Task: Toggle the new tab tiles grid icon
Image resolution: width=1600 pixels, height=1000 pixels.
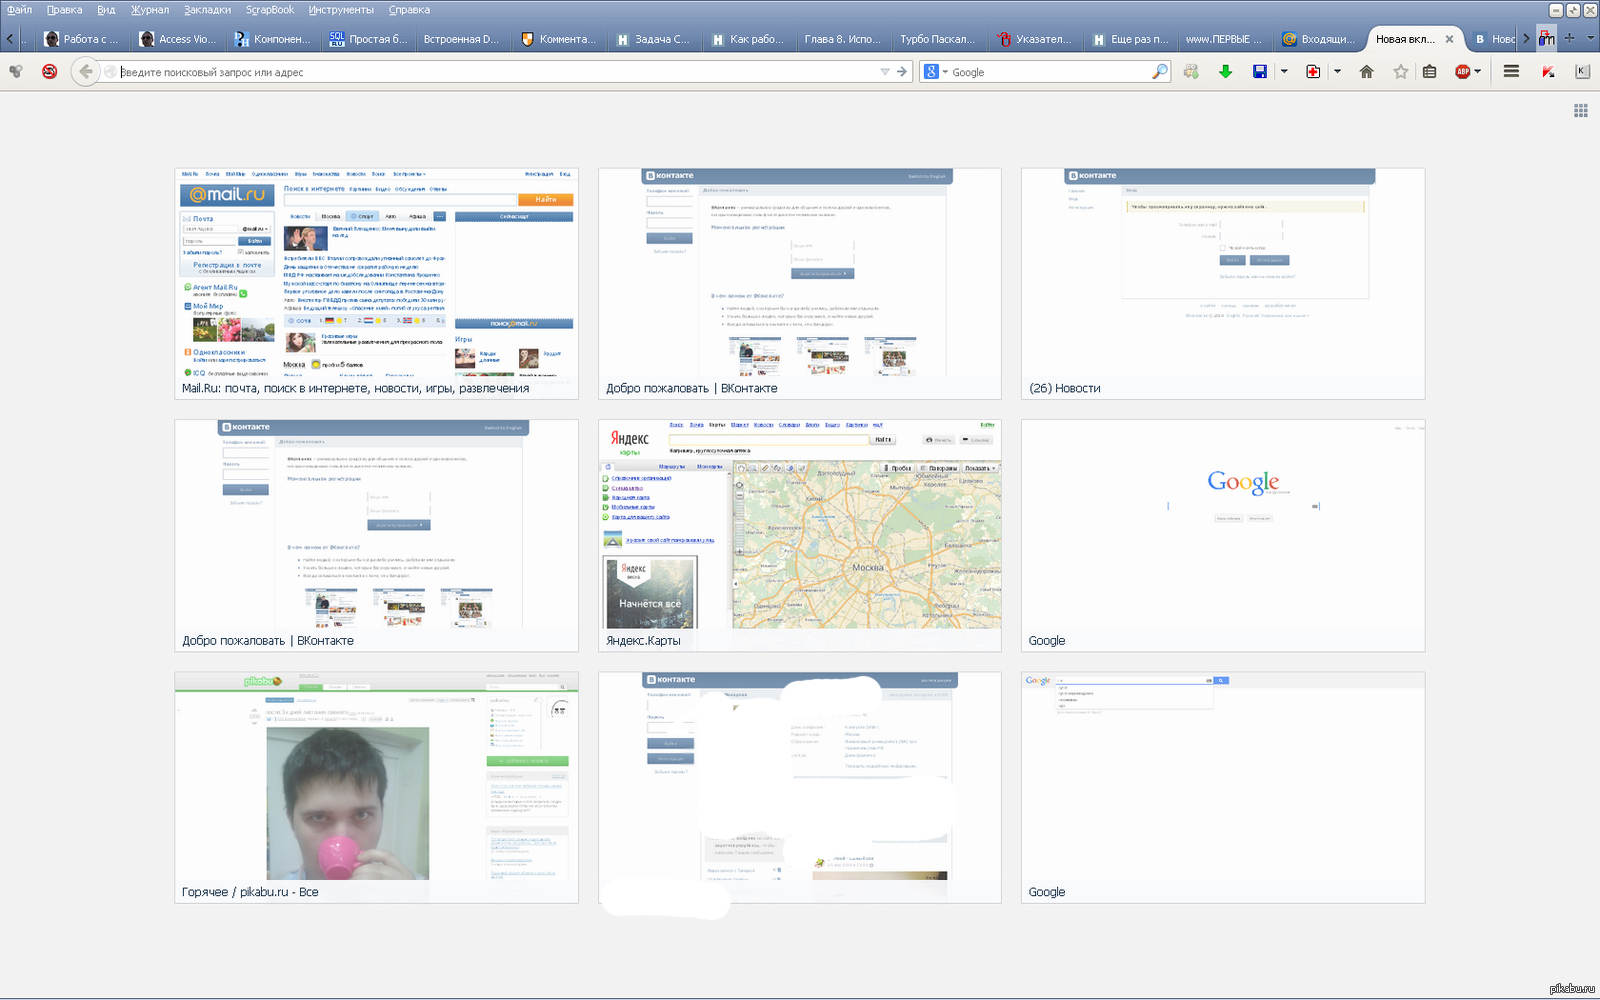Action: point(1581,110)
